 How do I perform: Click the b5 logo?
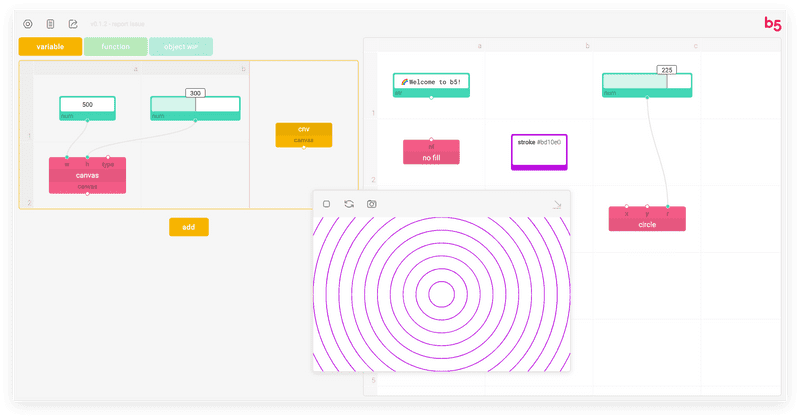point(772,23)
